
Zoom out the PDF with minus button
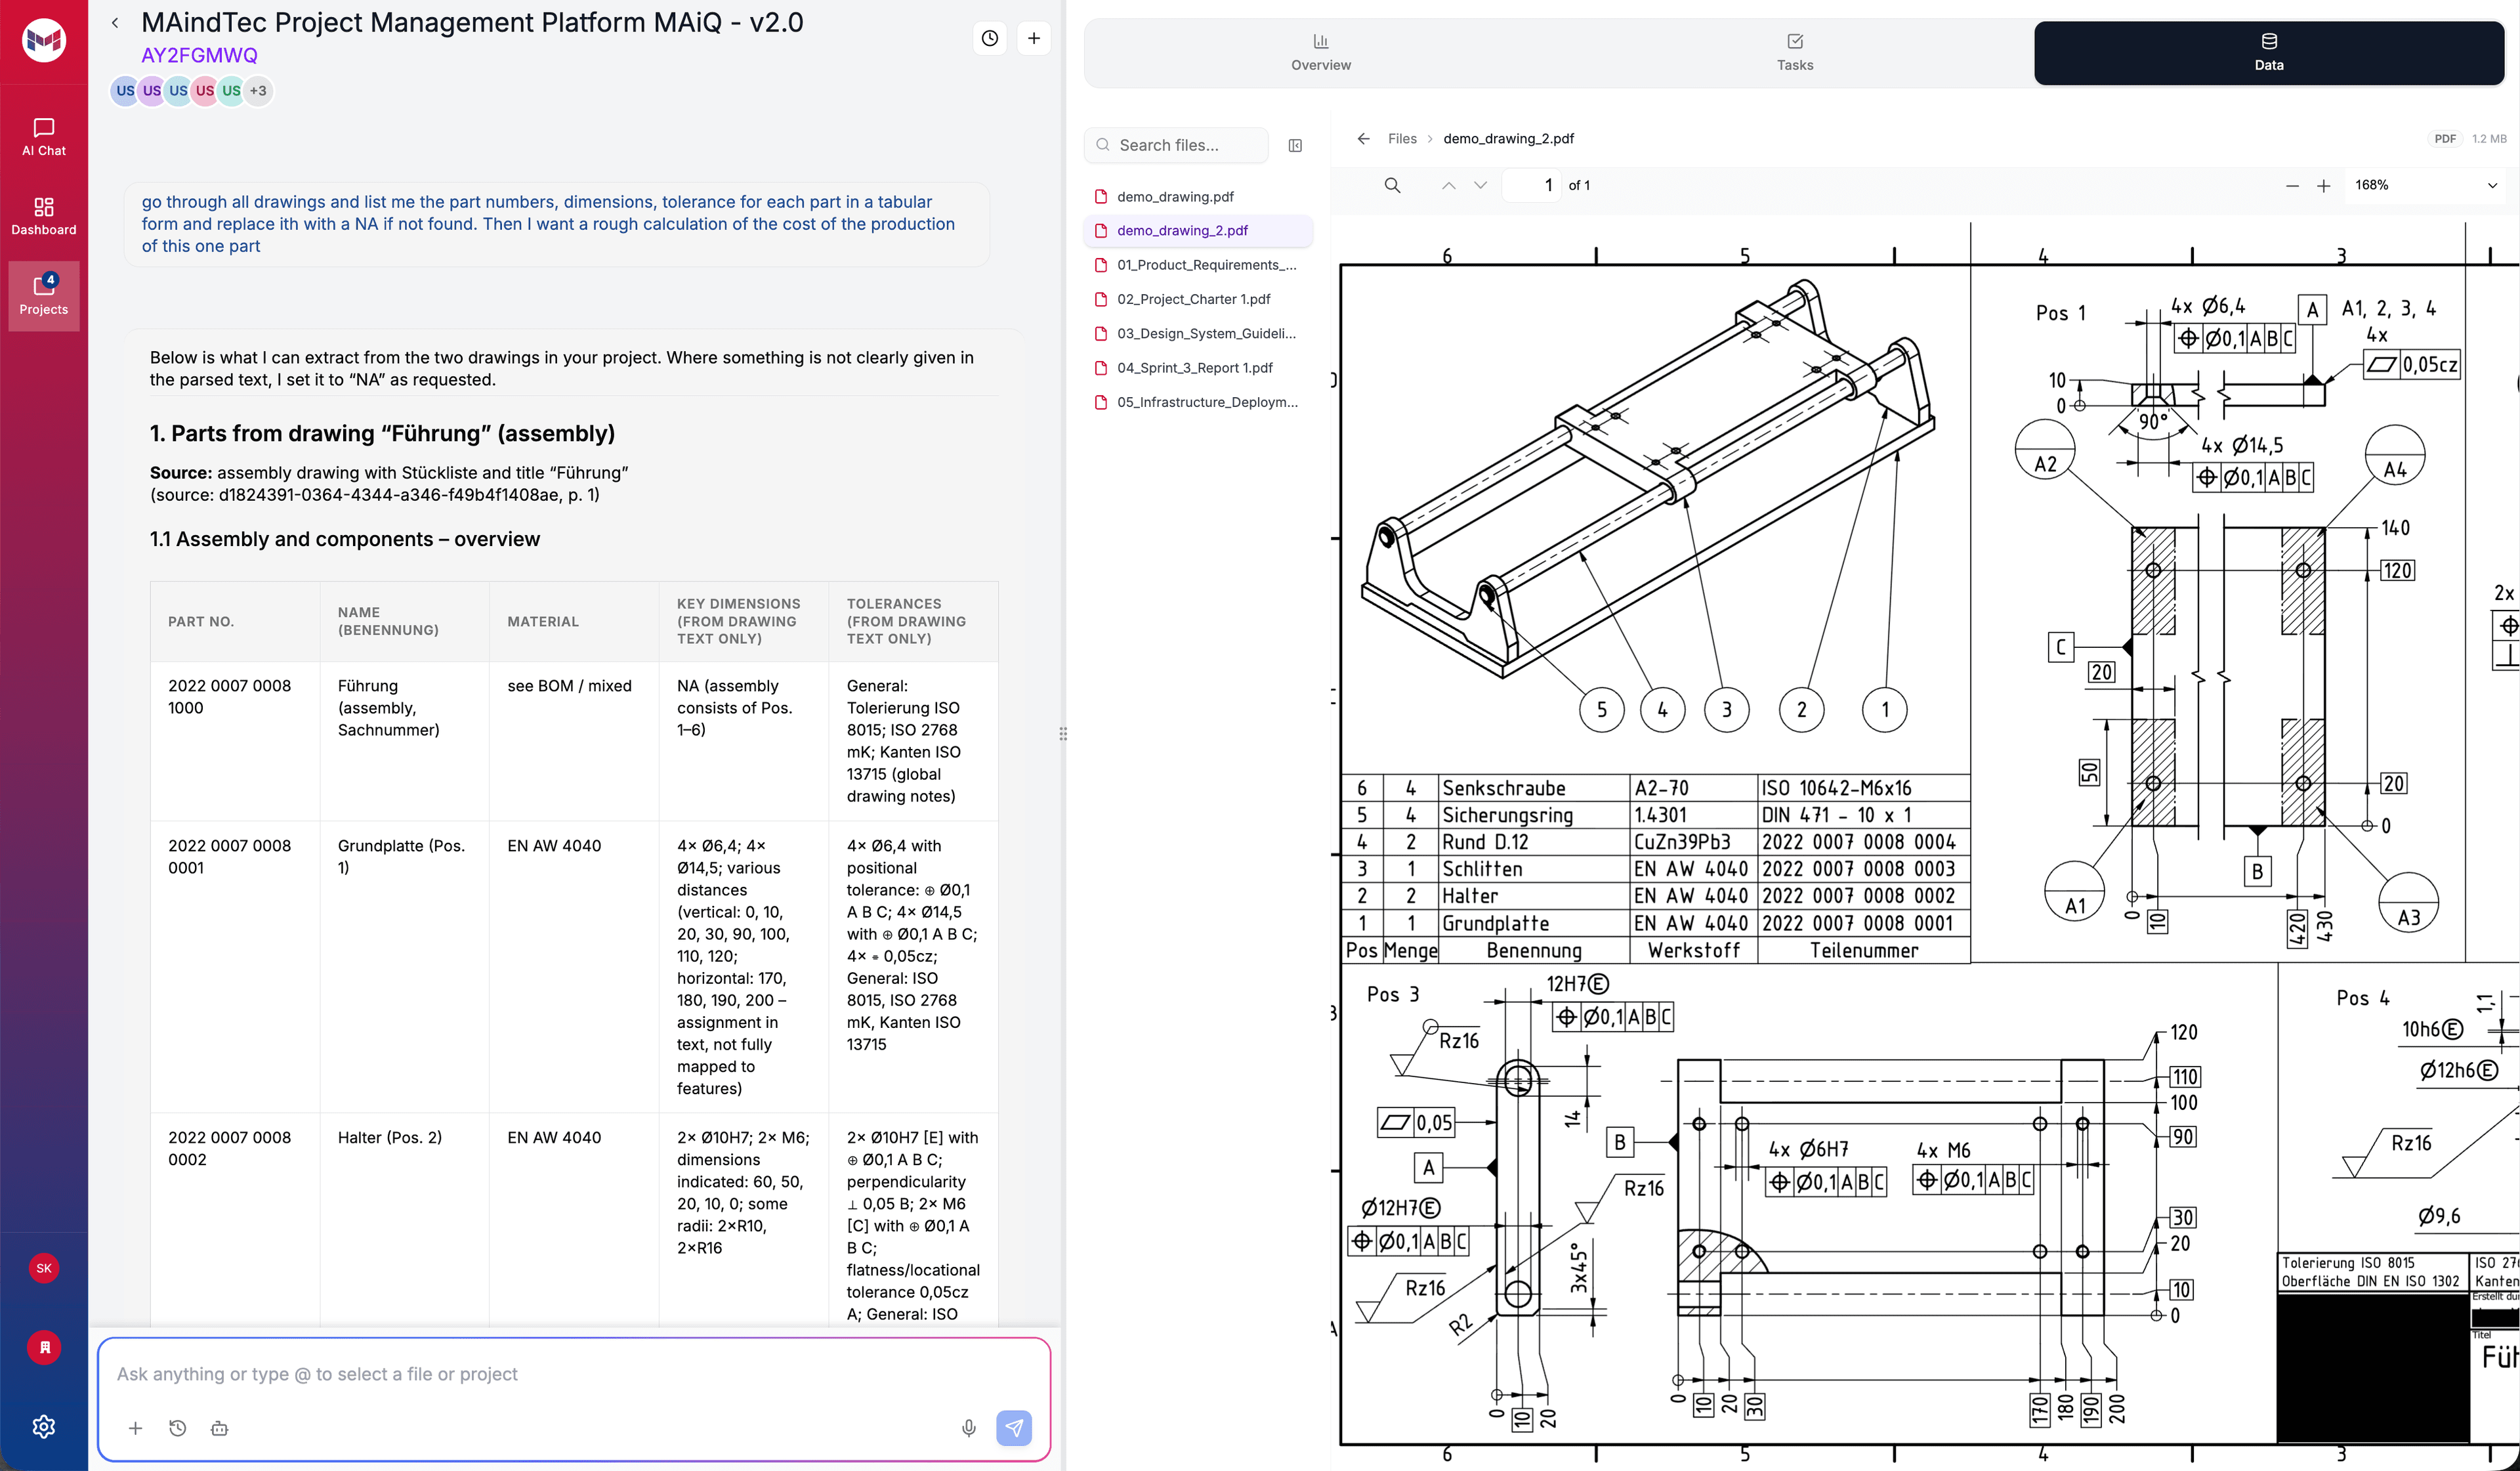point(2292,186)
